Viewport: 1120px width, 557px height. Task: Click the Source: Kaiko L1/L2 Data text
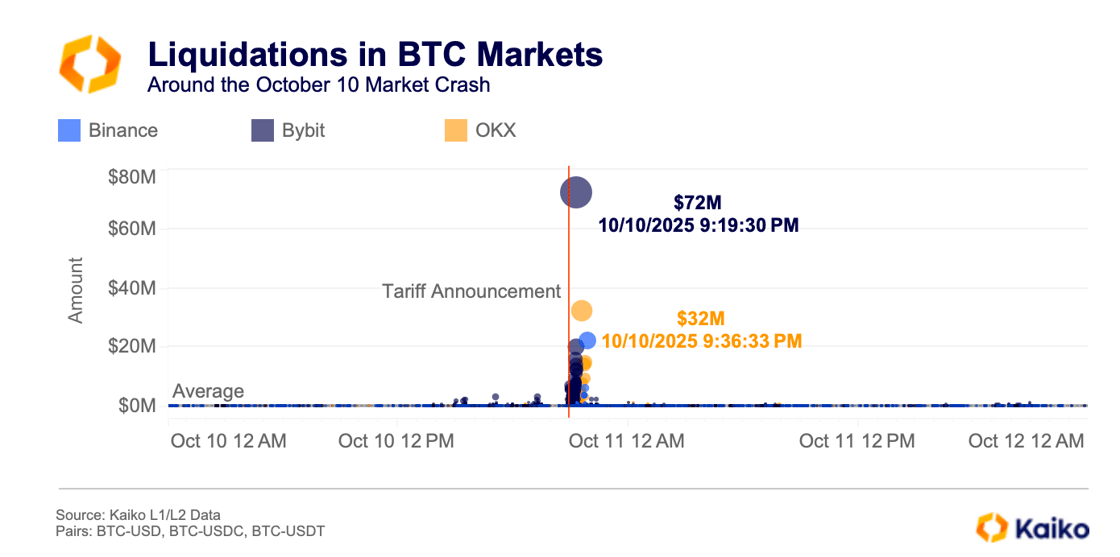tap(138, 514)
